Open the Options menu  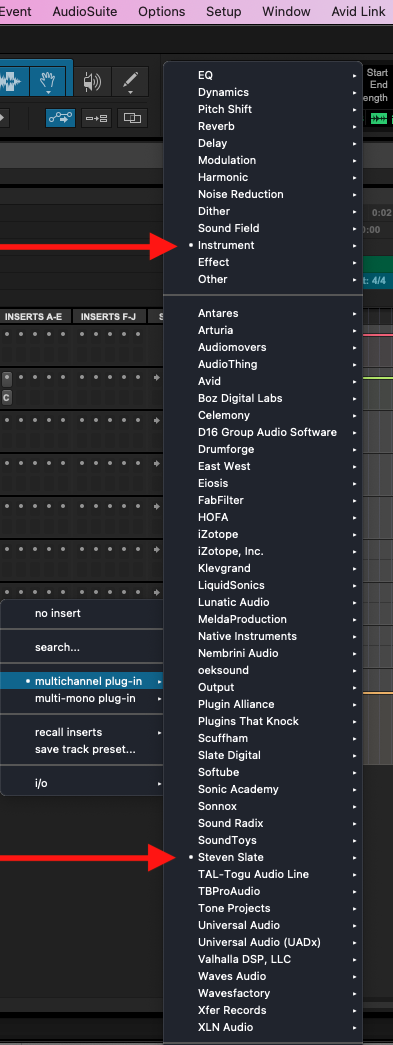pyautogui.click(x=162, y=11)
